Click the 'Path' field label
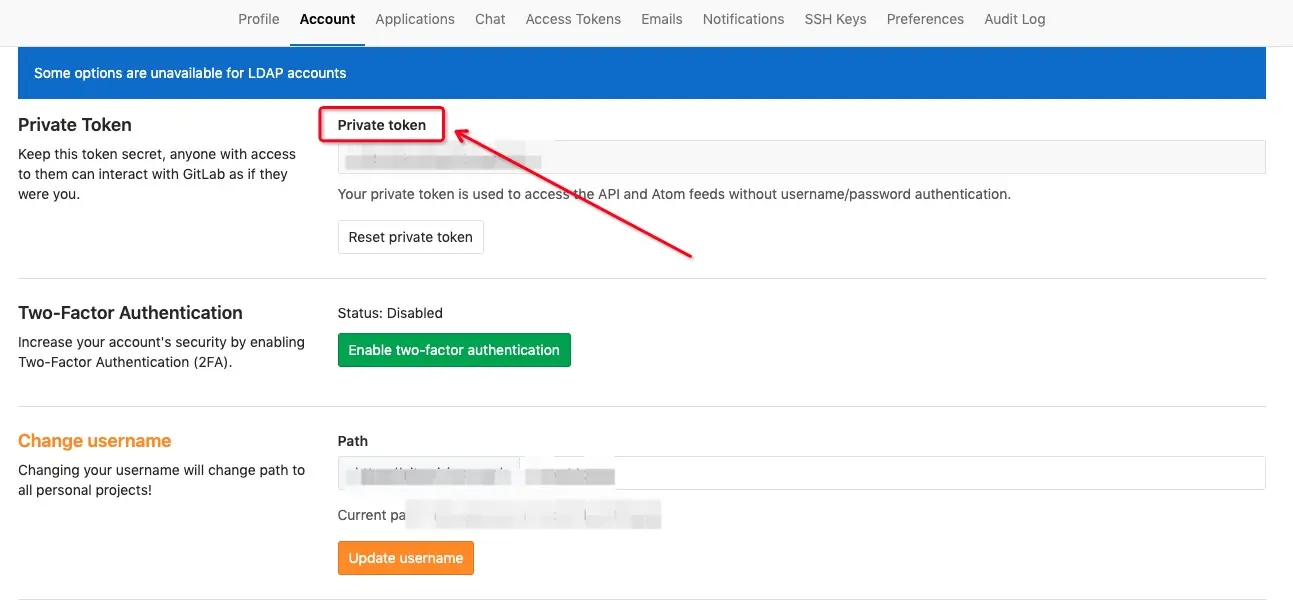Screen dimensions: 1293x604 coord(353,441)
